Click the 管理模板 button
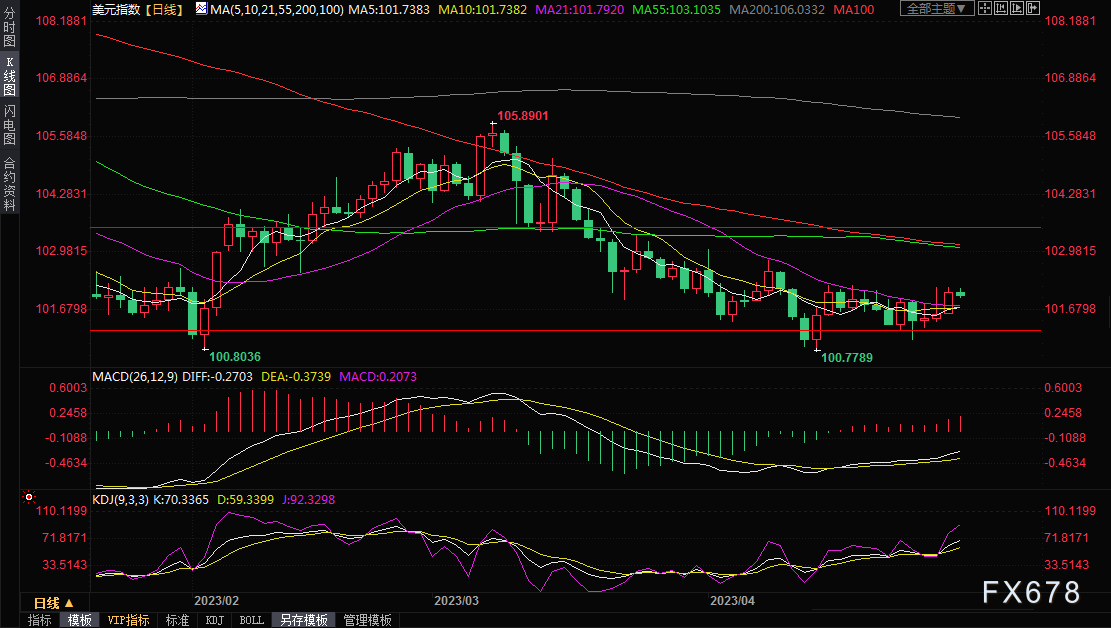 click(x=368, y=620)
